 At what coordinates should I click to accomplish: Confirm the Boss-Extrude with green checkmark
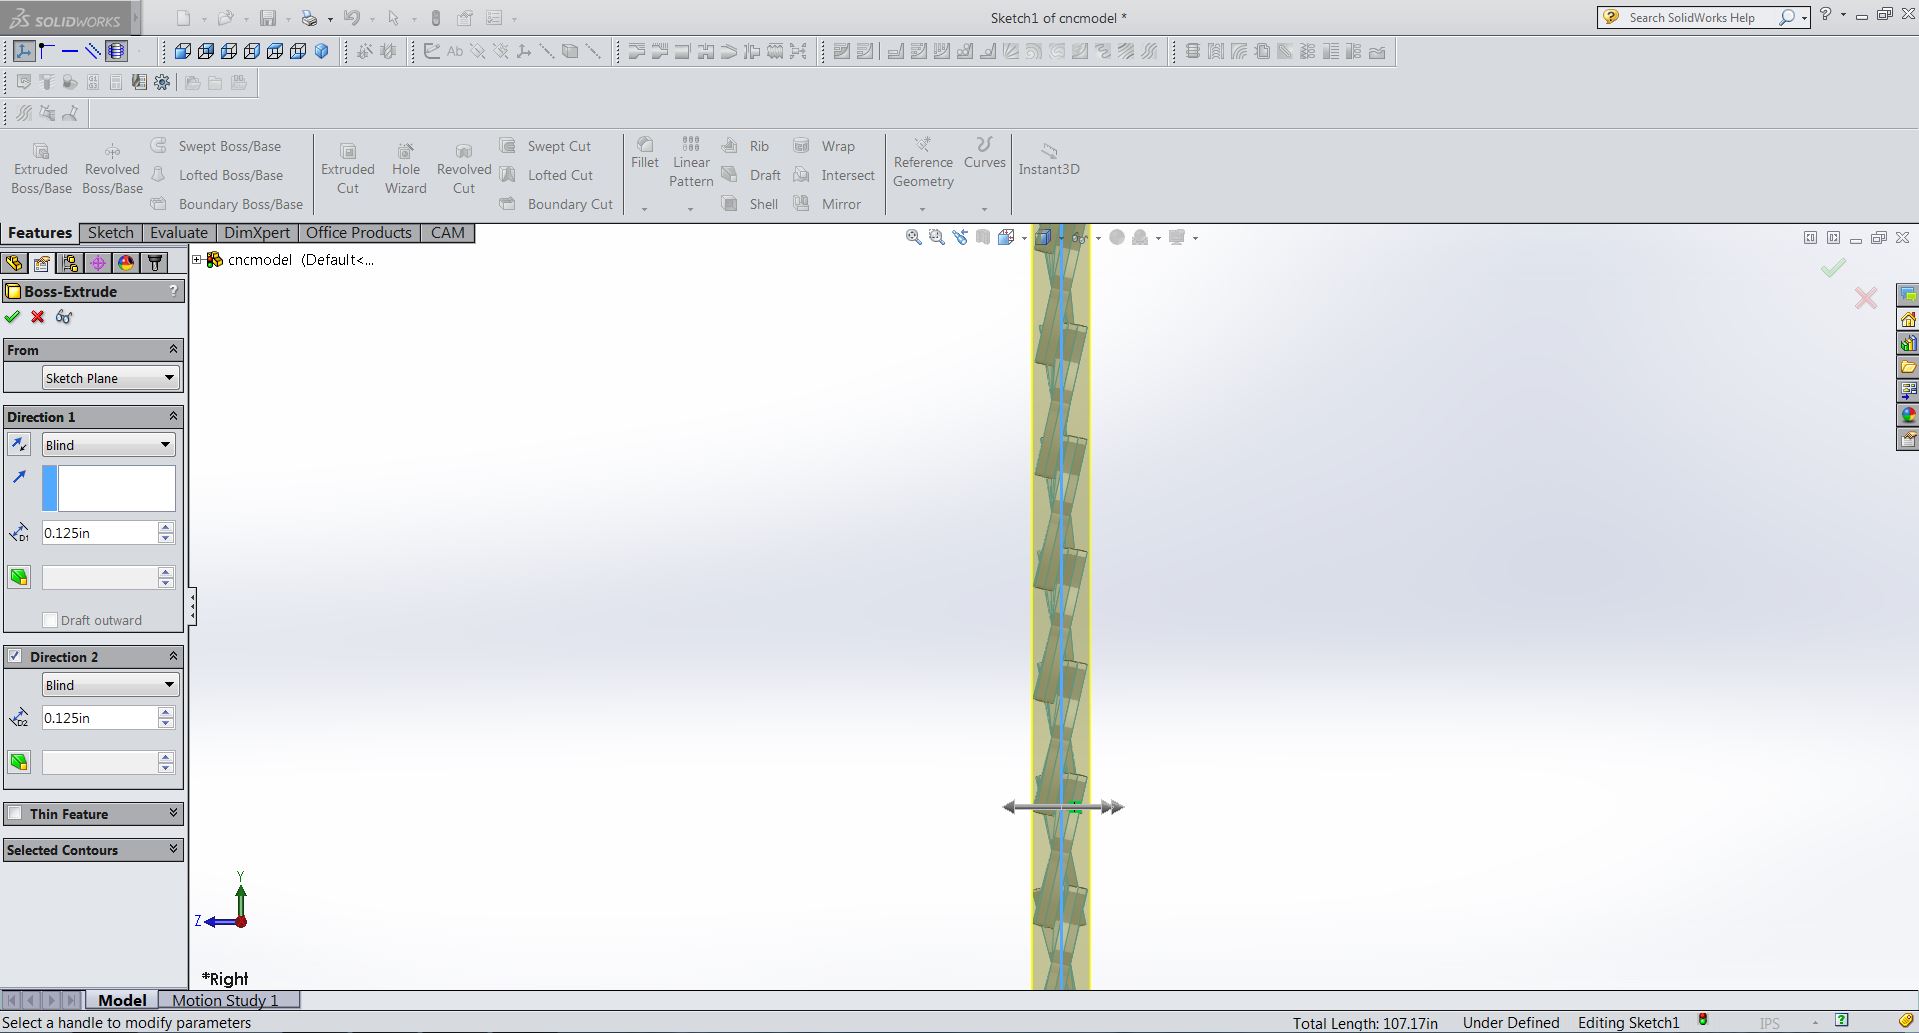(x=13, y=317)
